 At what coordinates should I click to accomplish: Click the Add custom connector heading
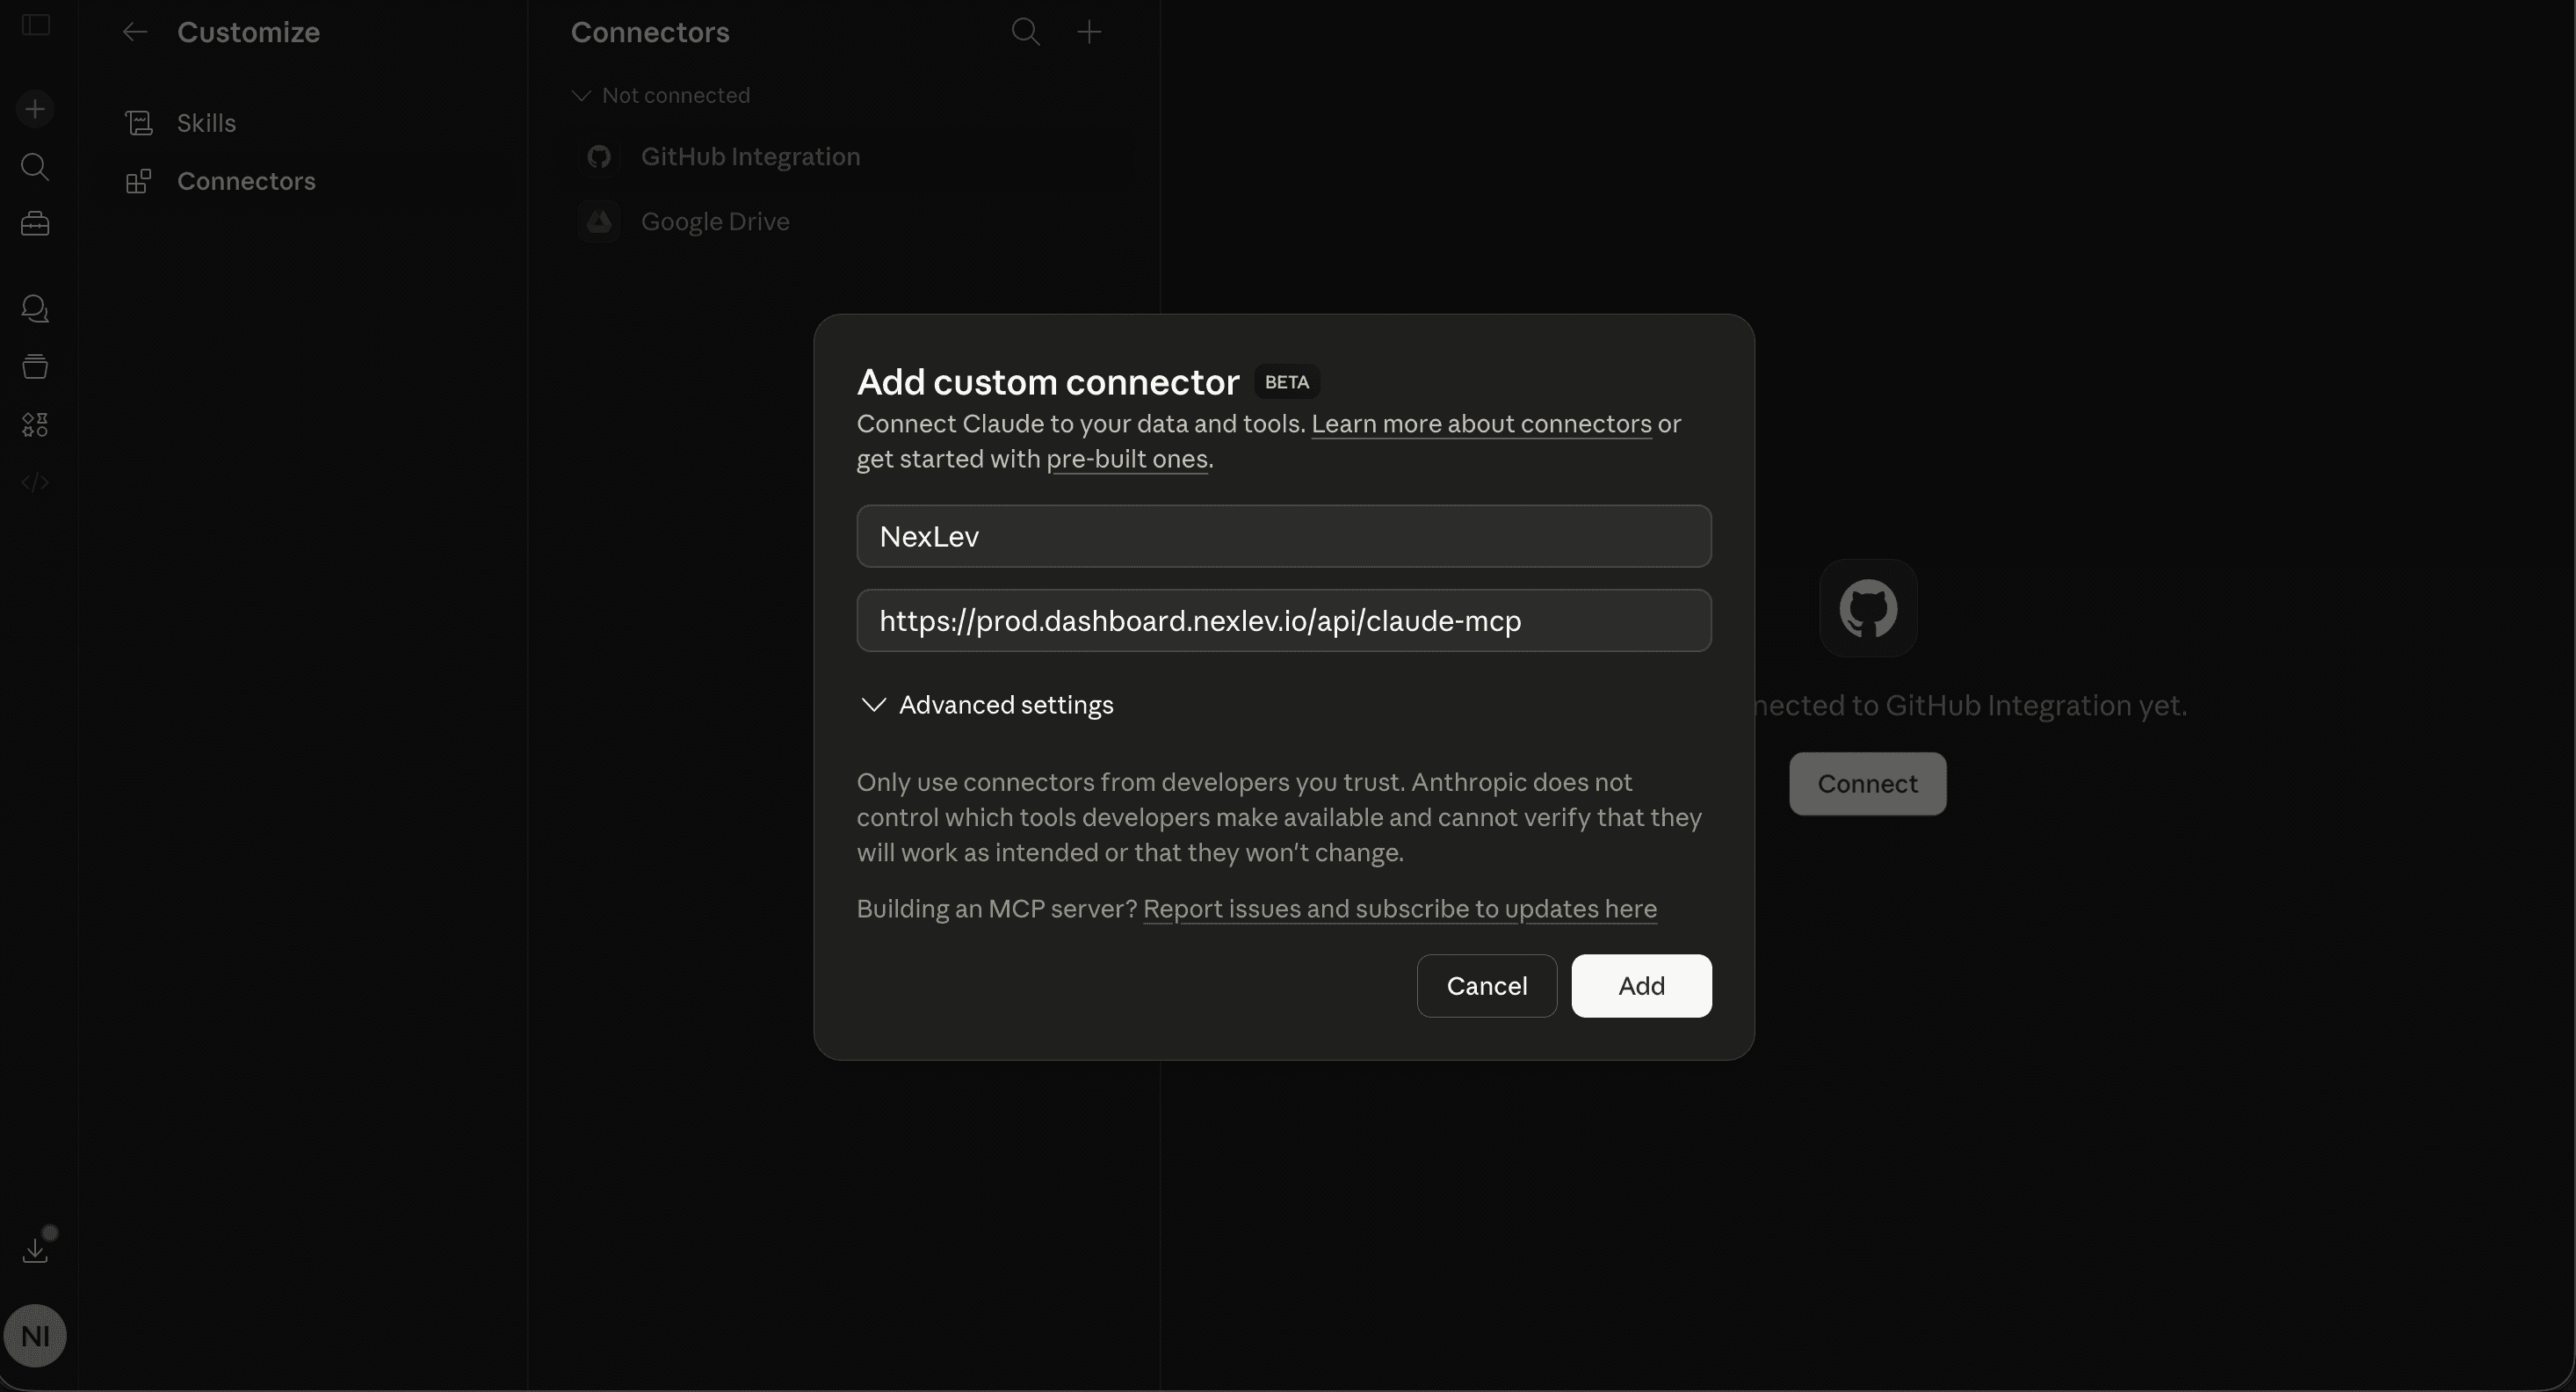point(1048,382)
